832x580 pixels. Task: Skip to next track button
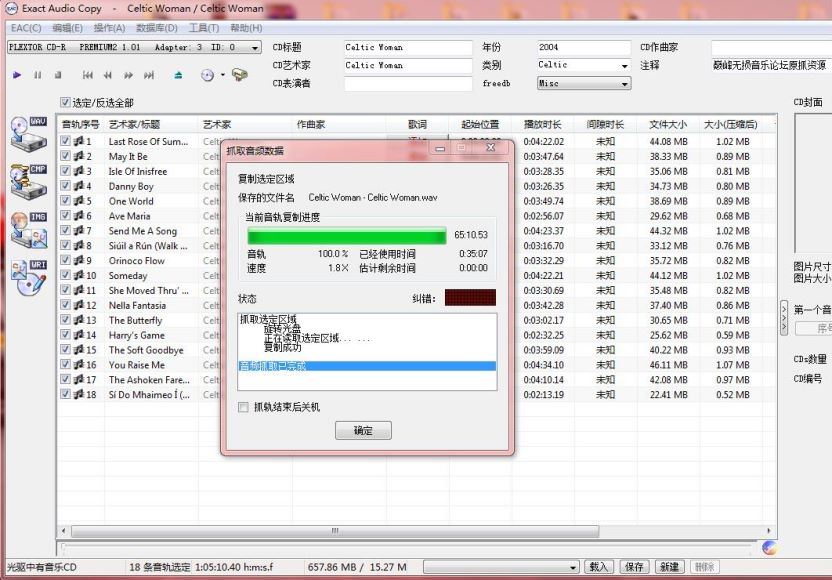click(x=149, y=75)
